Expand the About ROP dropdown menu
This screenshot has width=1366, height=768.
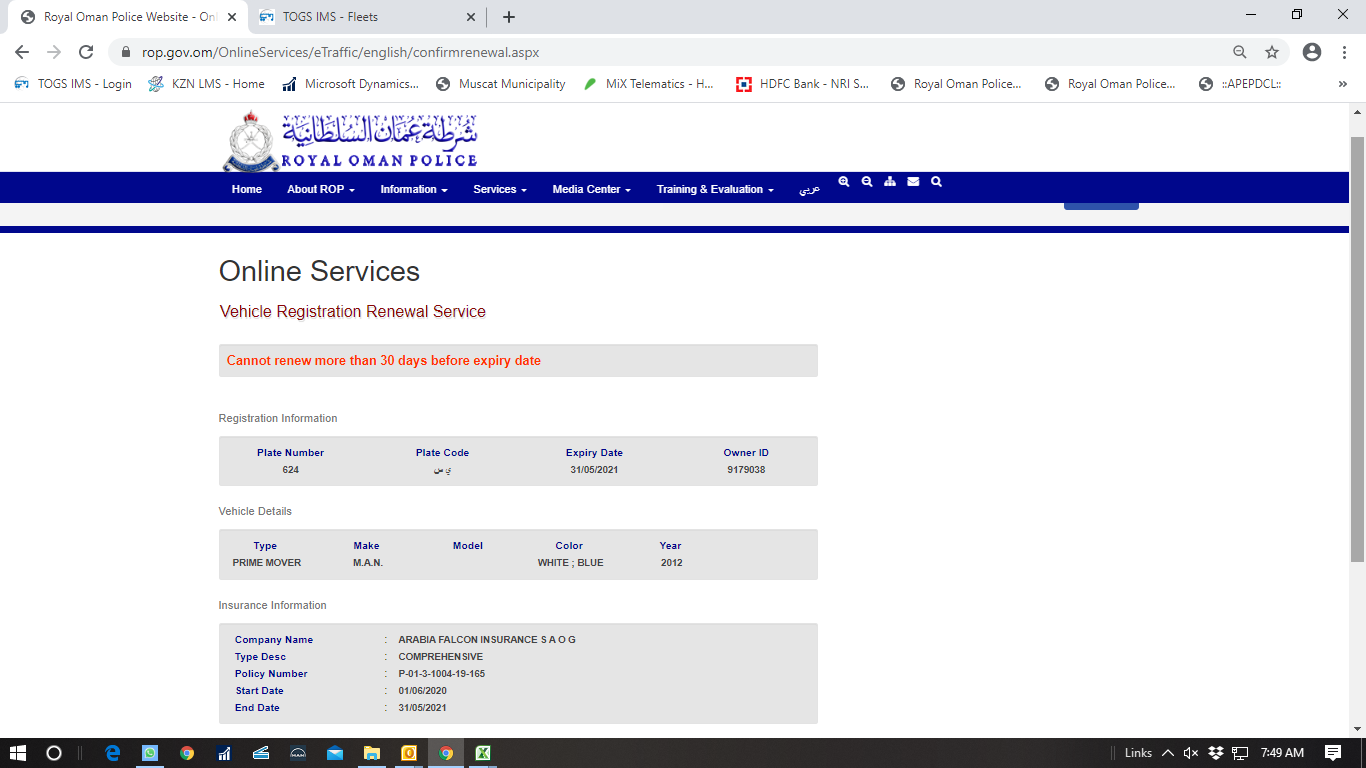click(x=320, y=189)
